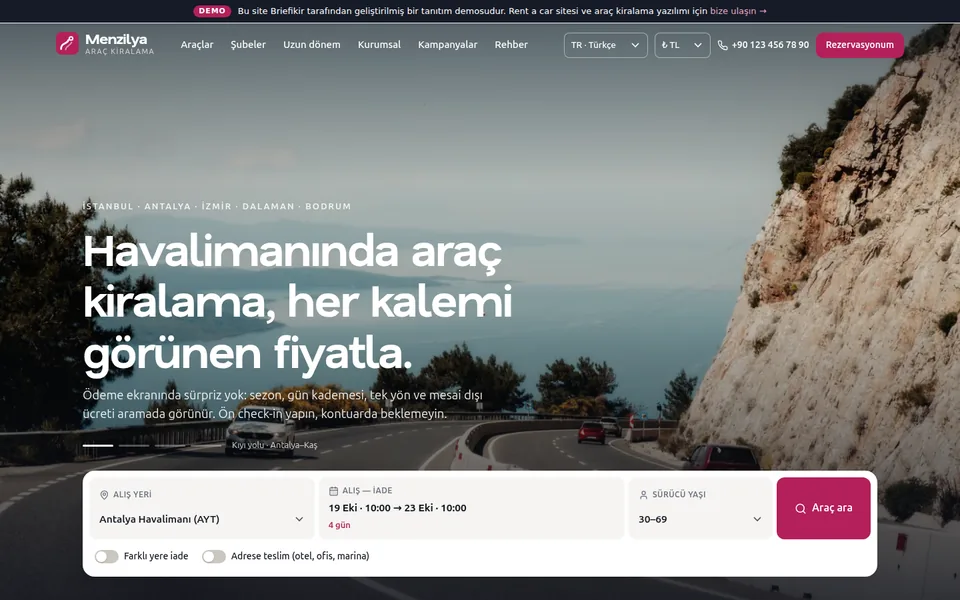This screenshot has width=960, height=600.
Task: Open the 19 Eki – 23 Eki date field
Action: click(x=471, y=508)
